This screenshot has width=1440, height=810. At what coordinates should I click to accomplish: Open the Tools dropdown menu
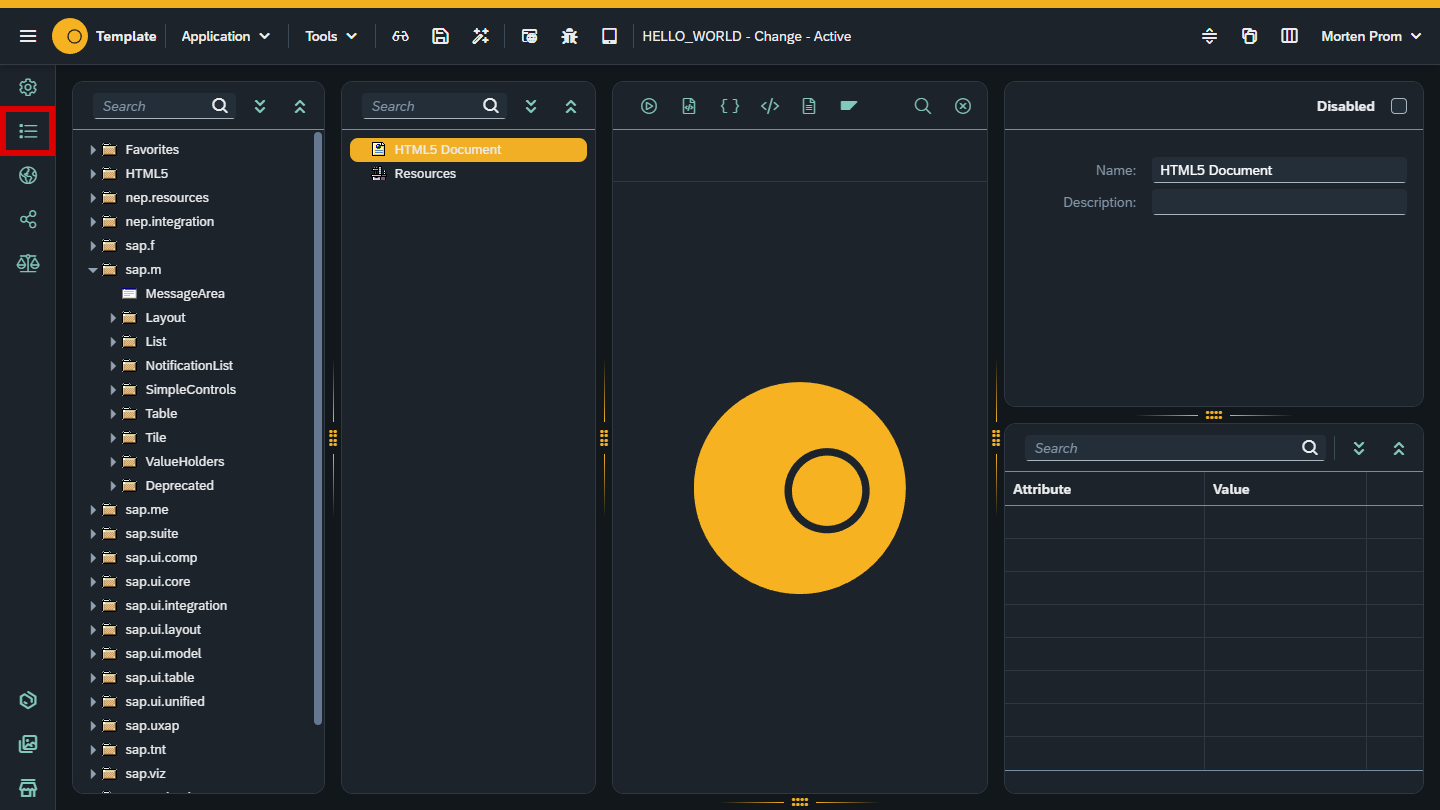(331, 36)
